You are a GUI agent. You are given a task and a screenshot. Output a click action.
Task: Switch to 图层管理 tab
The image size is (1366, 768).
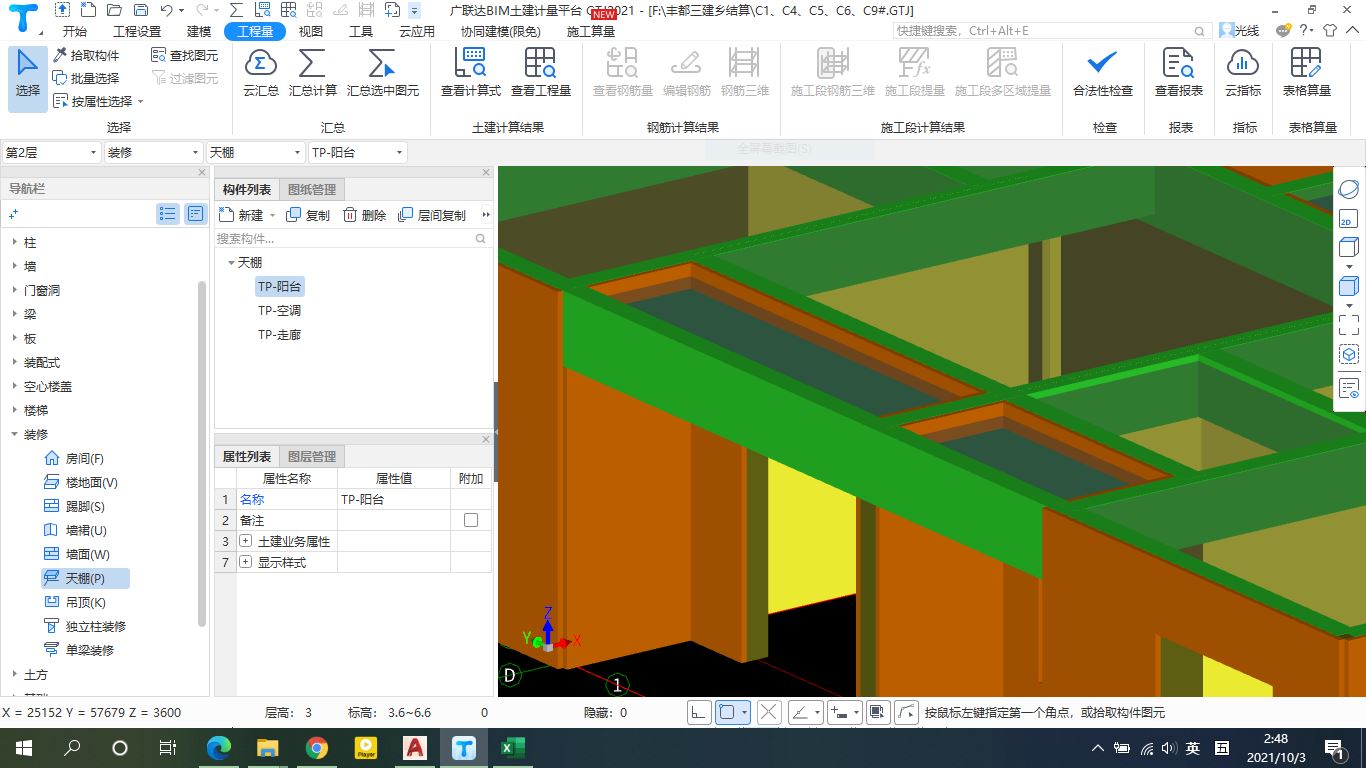click(x=312, y=457)
